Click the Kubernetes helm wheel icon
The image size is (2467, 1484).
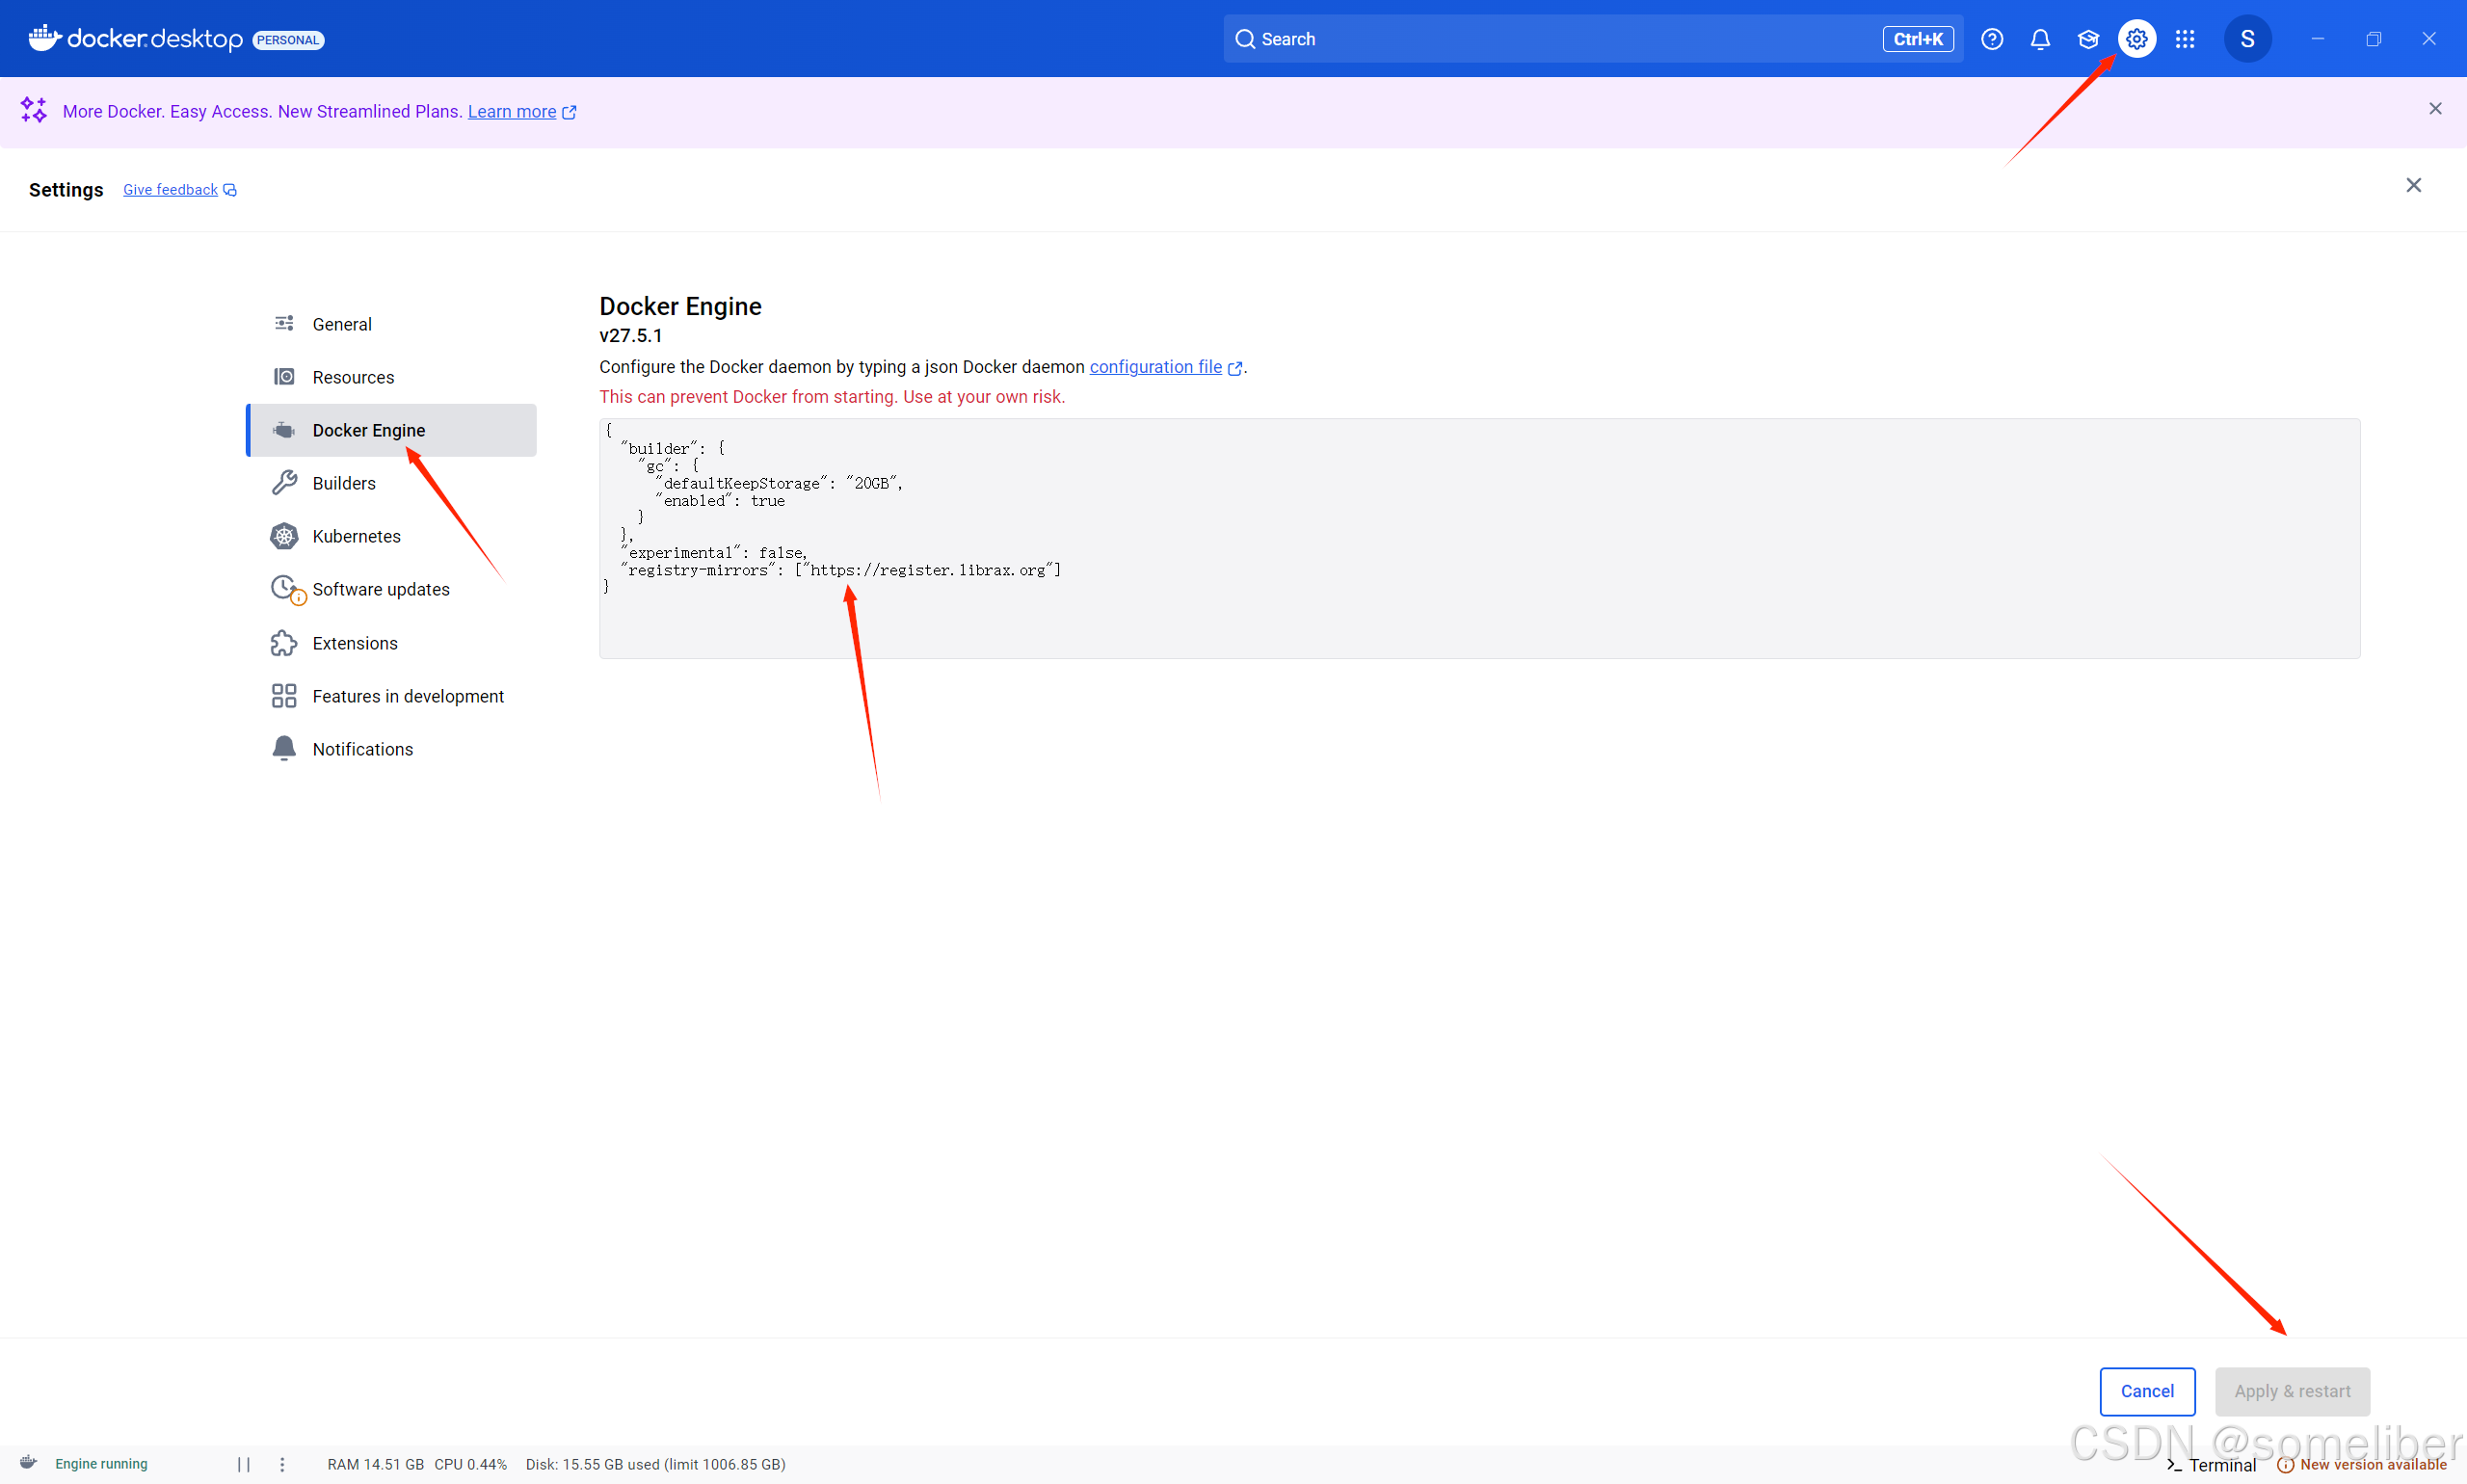click(x=284, y=536)
